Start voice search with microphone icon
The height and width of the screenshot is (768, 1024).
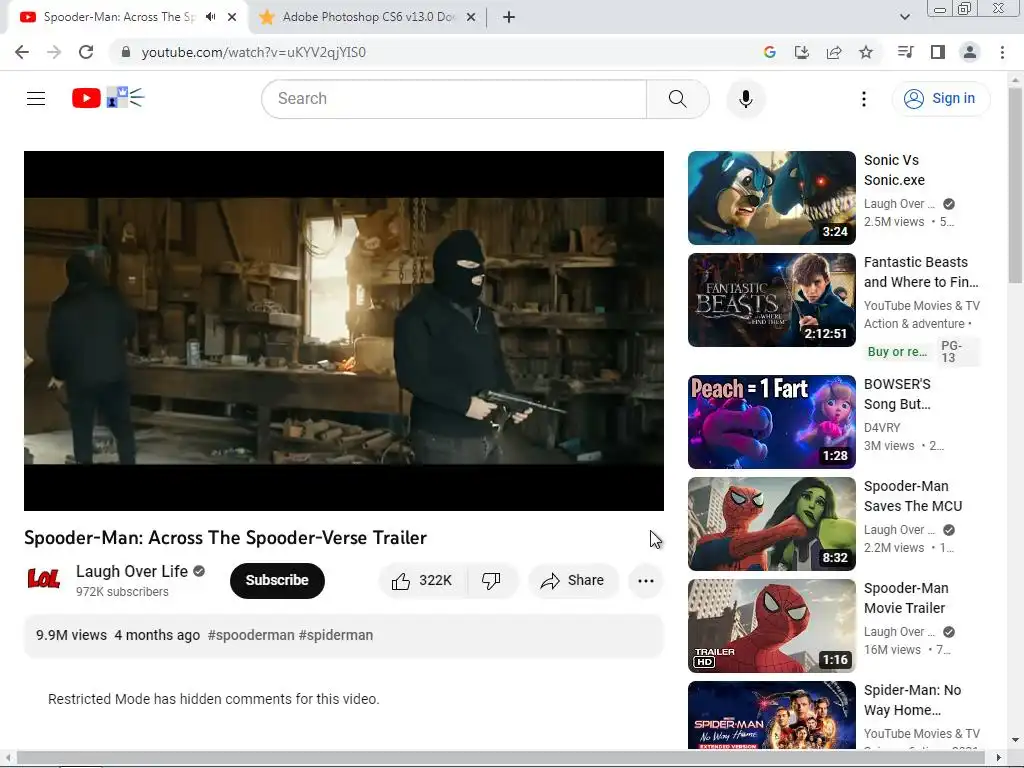pos(746,99)
